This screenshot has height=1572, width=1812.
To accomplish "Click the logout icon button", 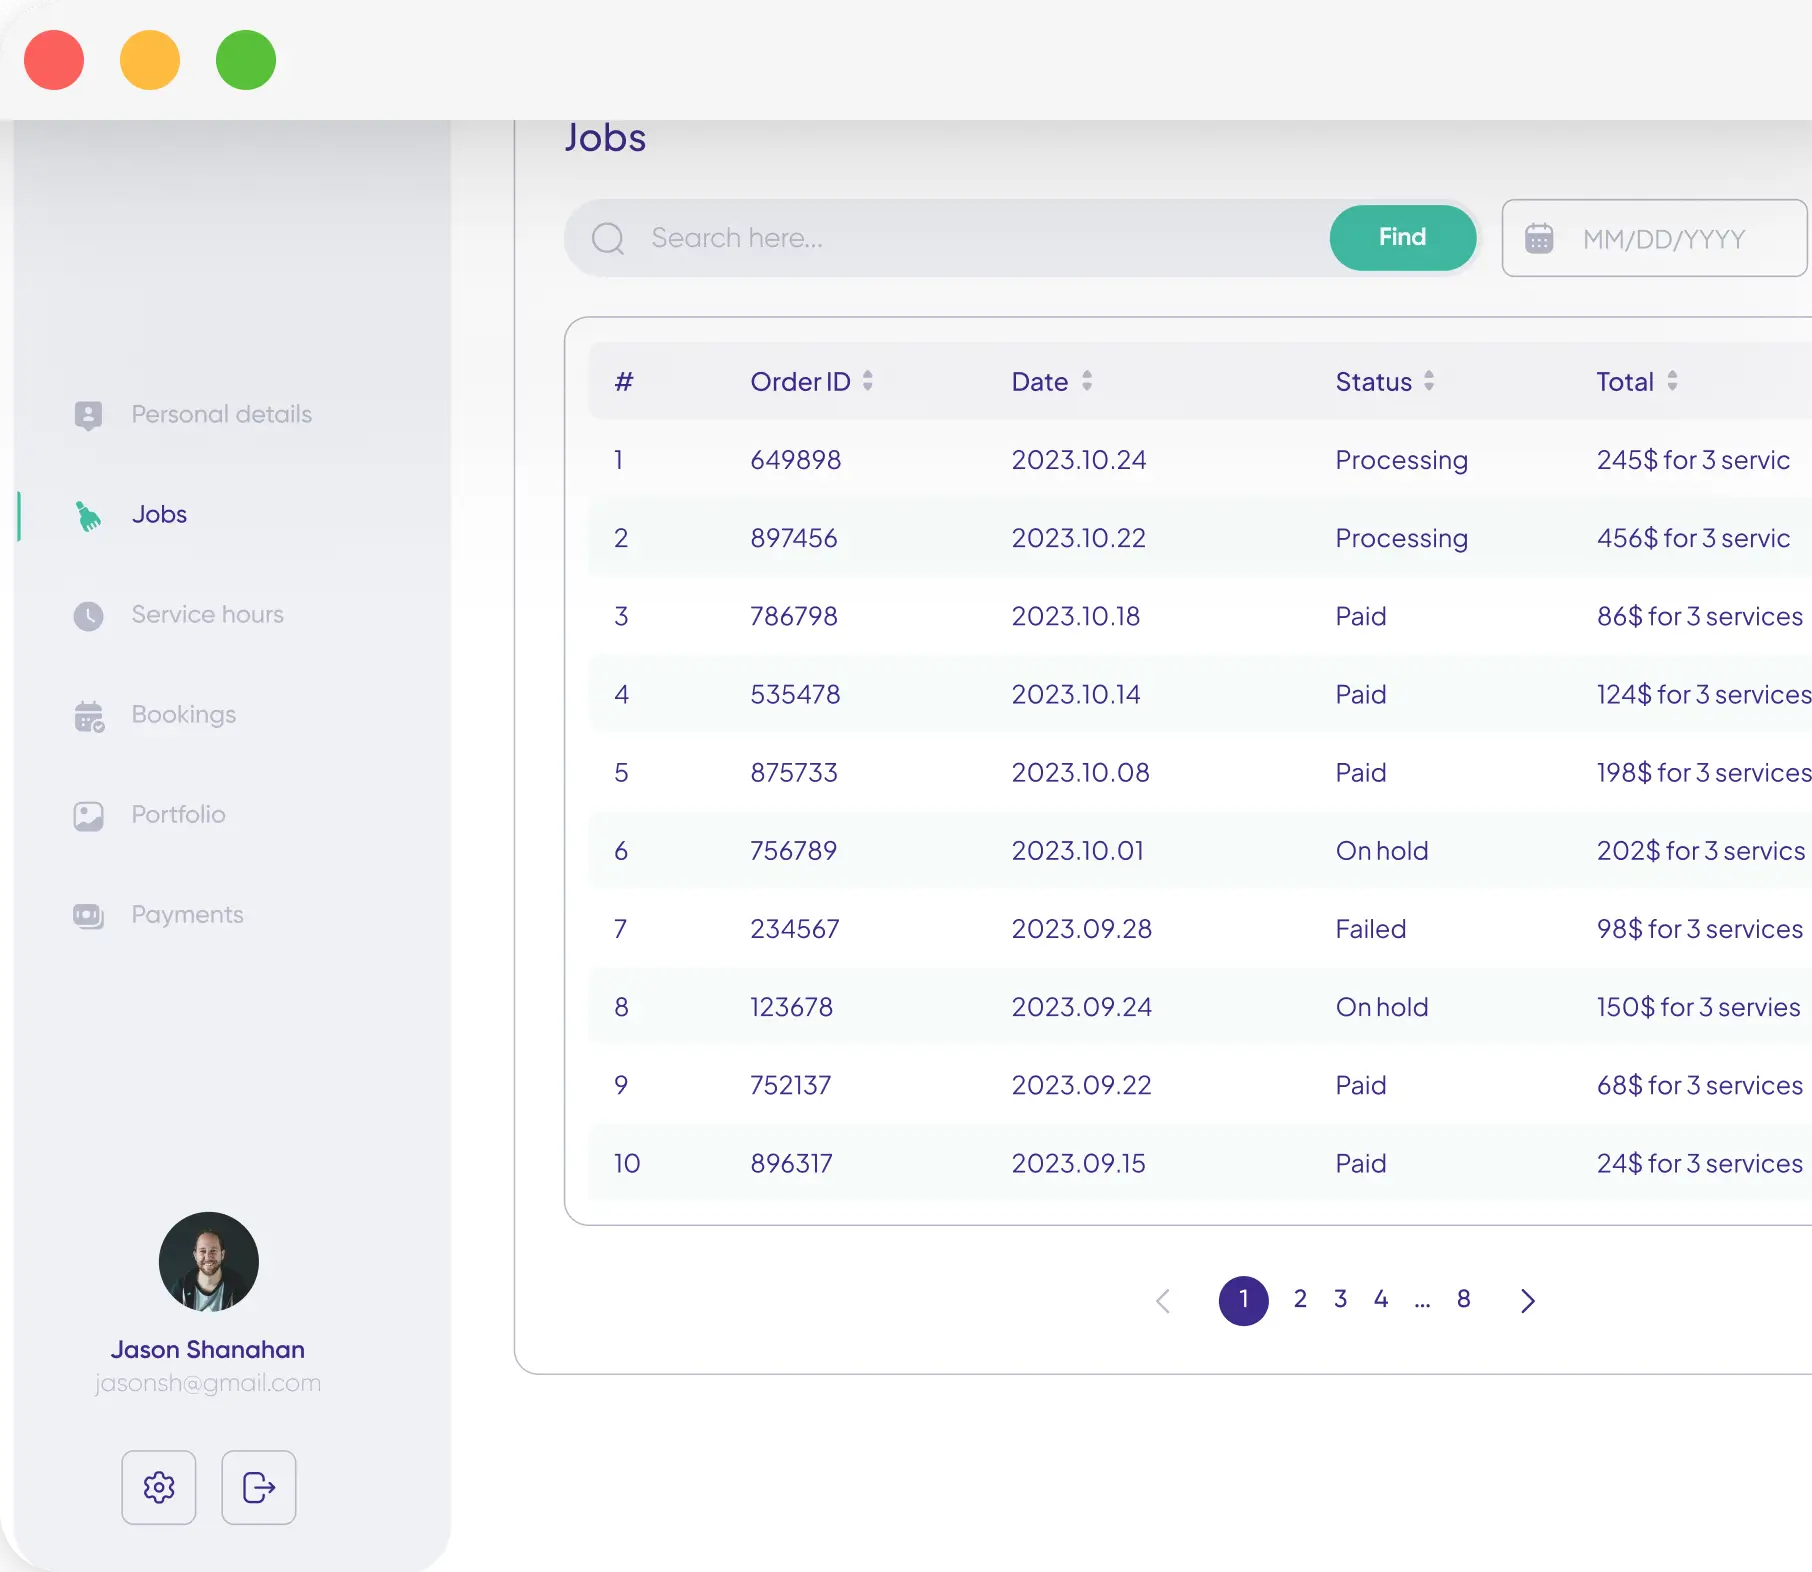I will 258,1487.
